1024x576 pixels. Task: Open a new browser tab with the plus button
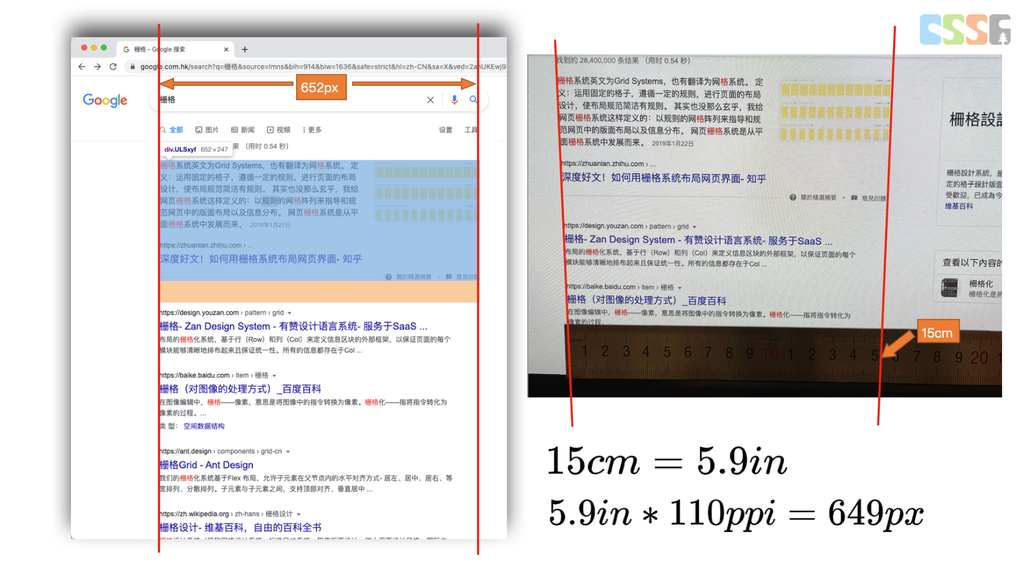point(245,49)
